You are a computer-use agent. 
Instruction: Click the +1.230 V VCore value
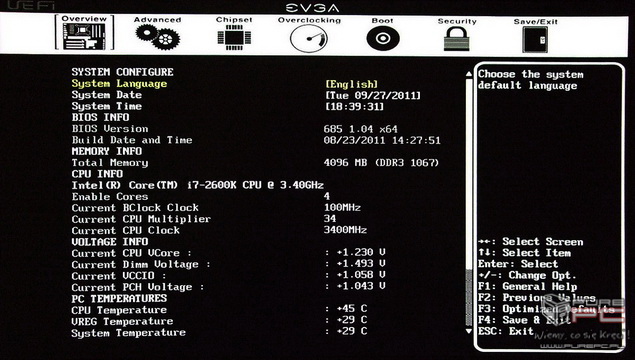click(361, 252)
